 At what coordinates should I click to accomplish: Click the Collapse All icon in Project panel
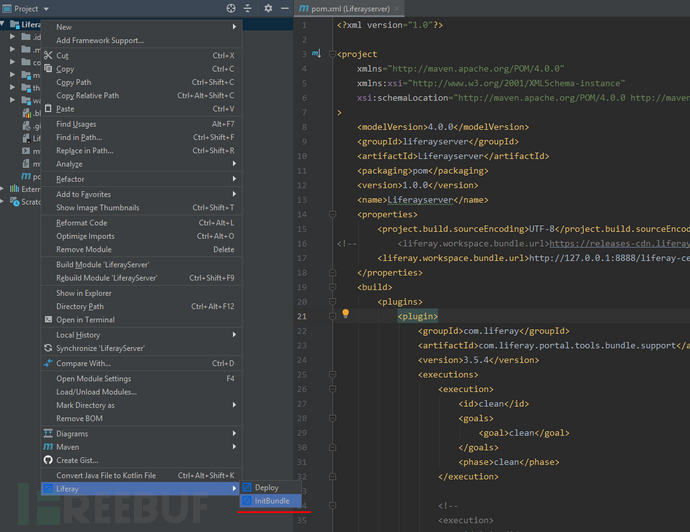pos(248,8)
